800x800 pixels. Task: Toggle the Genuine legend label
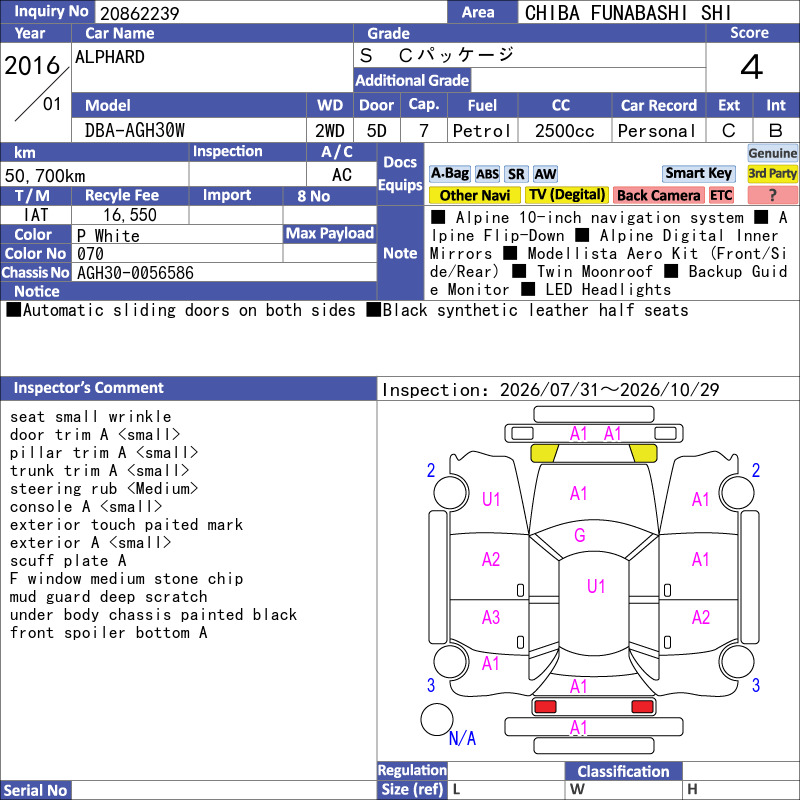(772, 154)
